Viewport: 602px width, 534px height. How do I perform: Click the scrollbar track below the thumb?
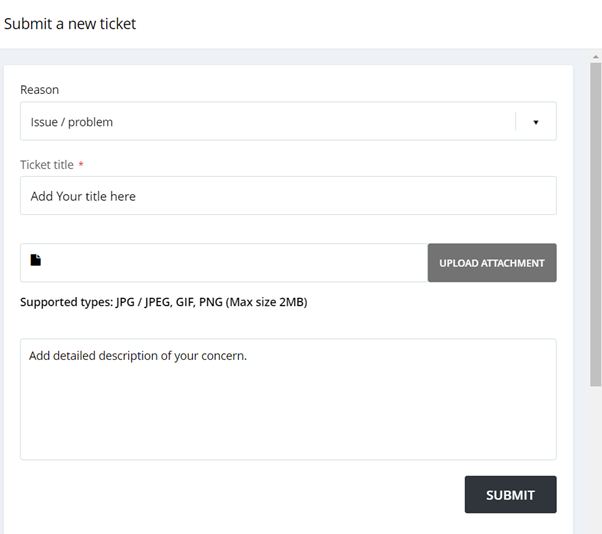pyautogui.click(x=595, y=459)
